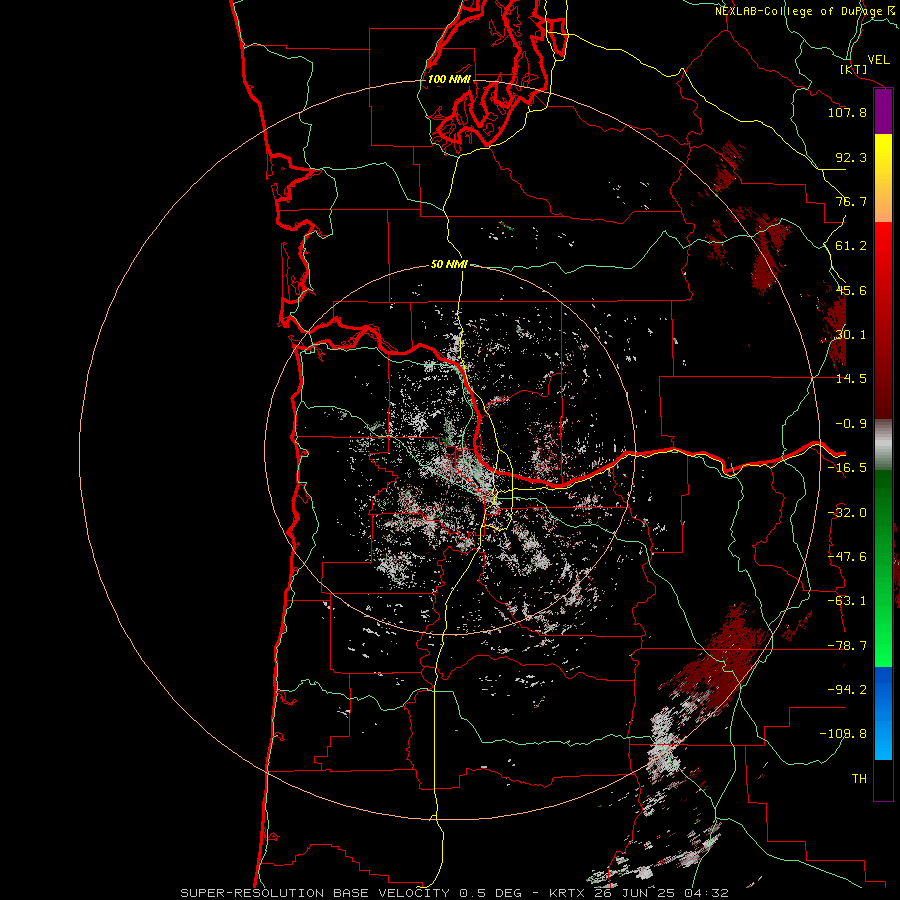Click the -94.2 scale value
The width and height of the screenshot is (900, 900).
847,690
